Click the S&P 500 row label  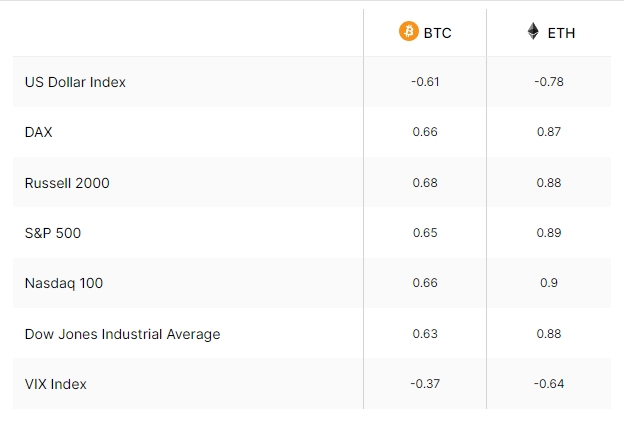(x=53, y=233)
